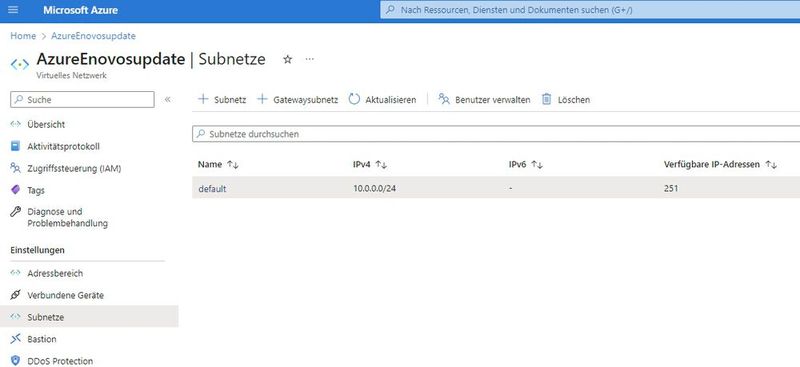Go to Home breadcrumb

click(23, 36)
